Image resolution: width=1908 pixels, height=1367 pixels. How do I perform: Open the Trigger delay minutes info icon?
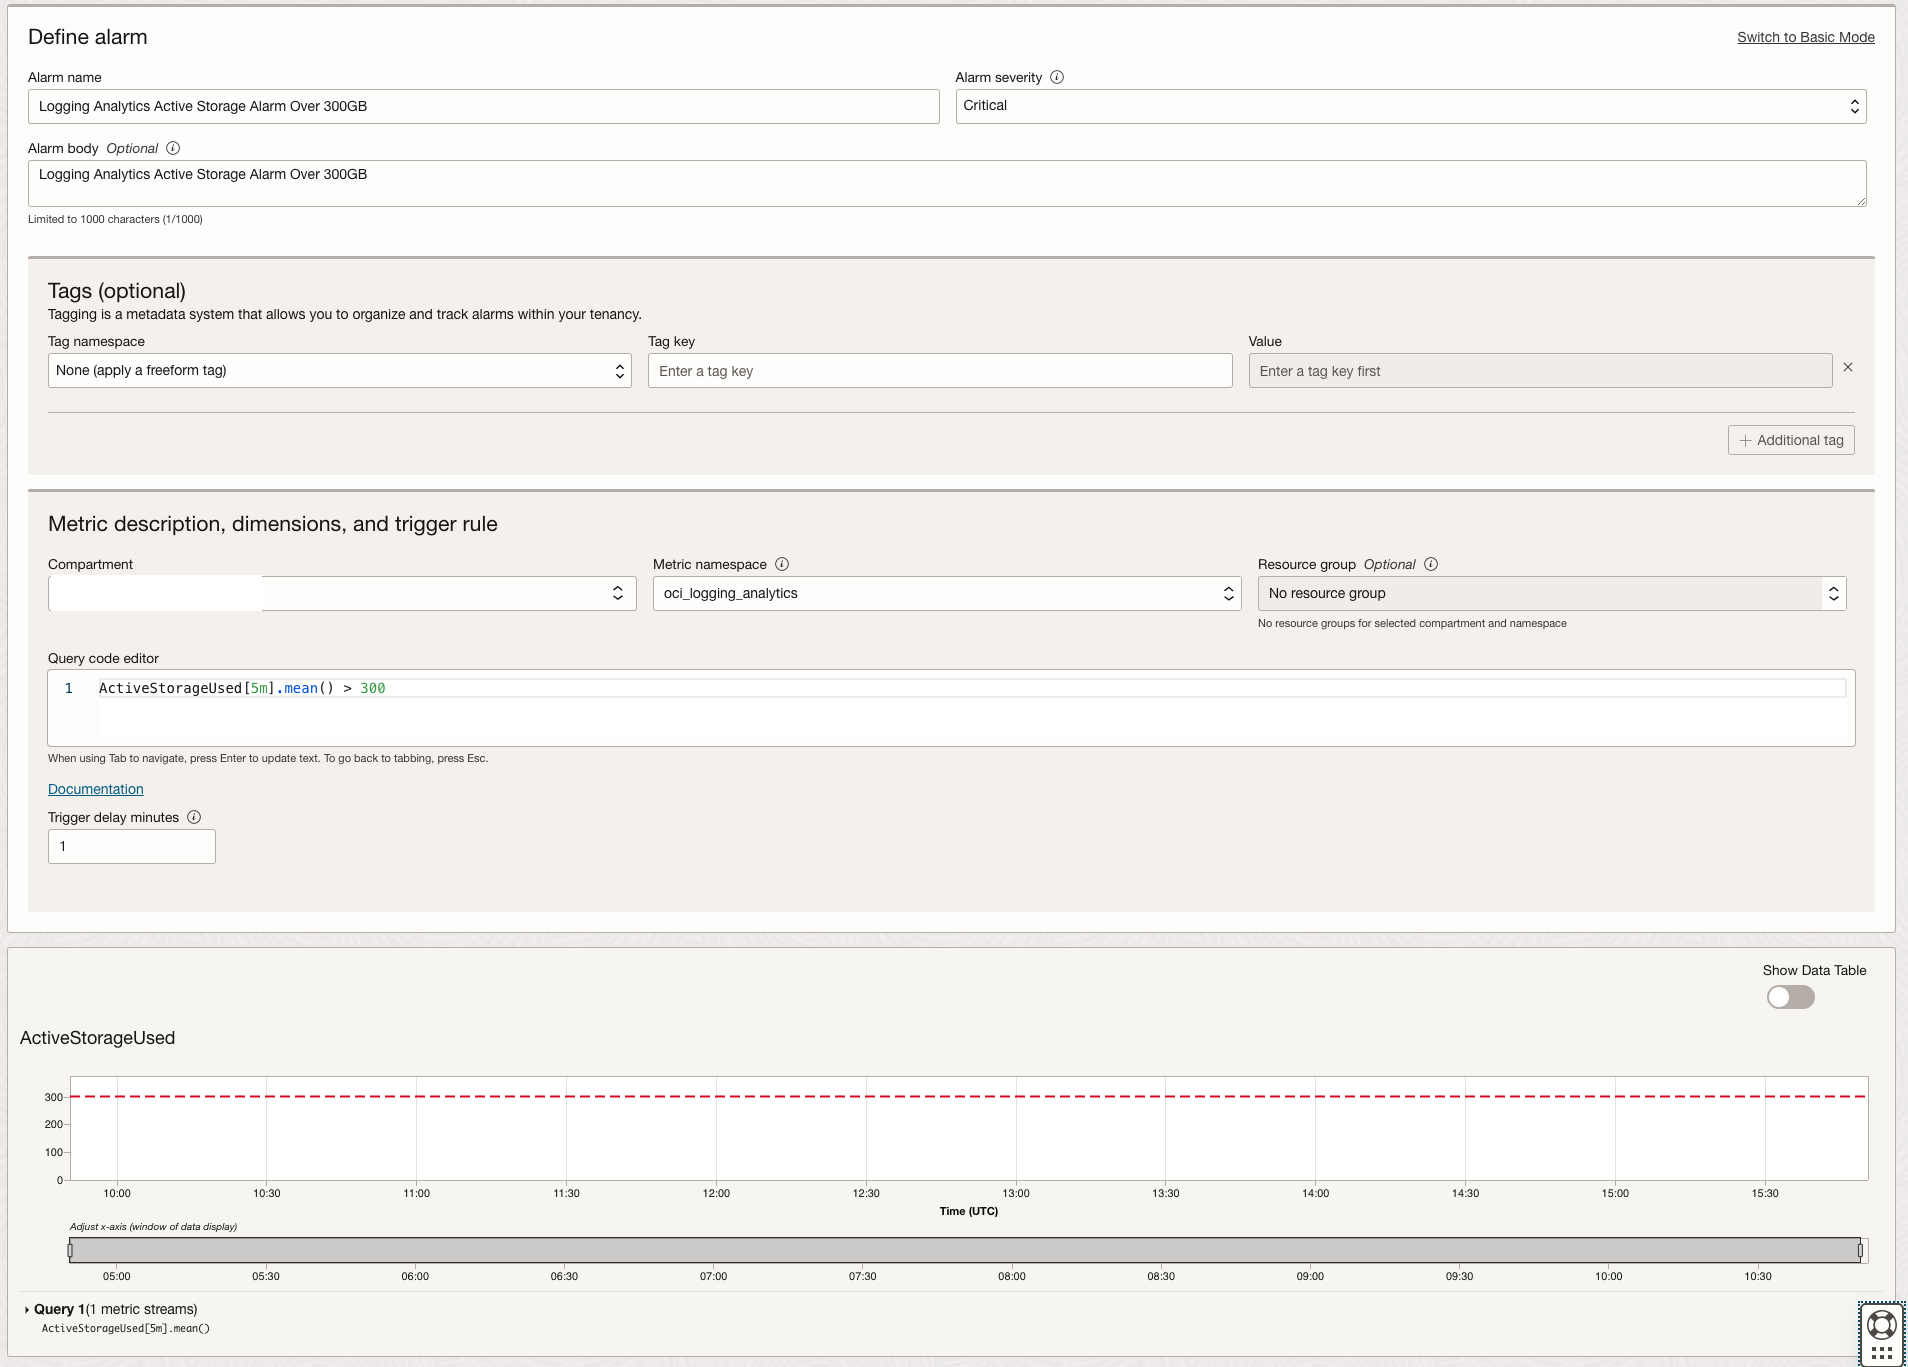(194, 817)
